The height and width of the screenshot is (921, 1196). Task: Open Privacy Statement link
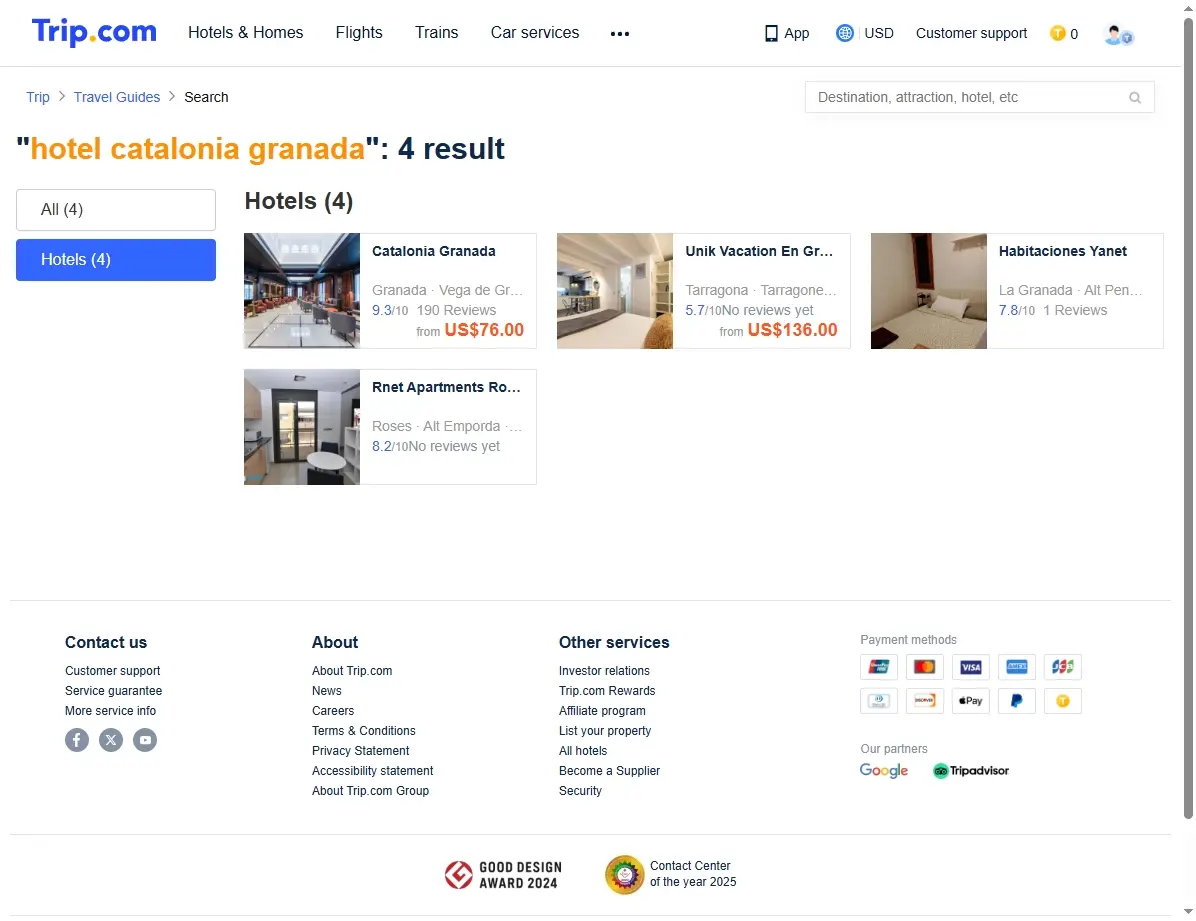360,751
